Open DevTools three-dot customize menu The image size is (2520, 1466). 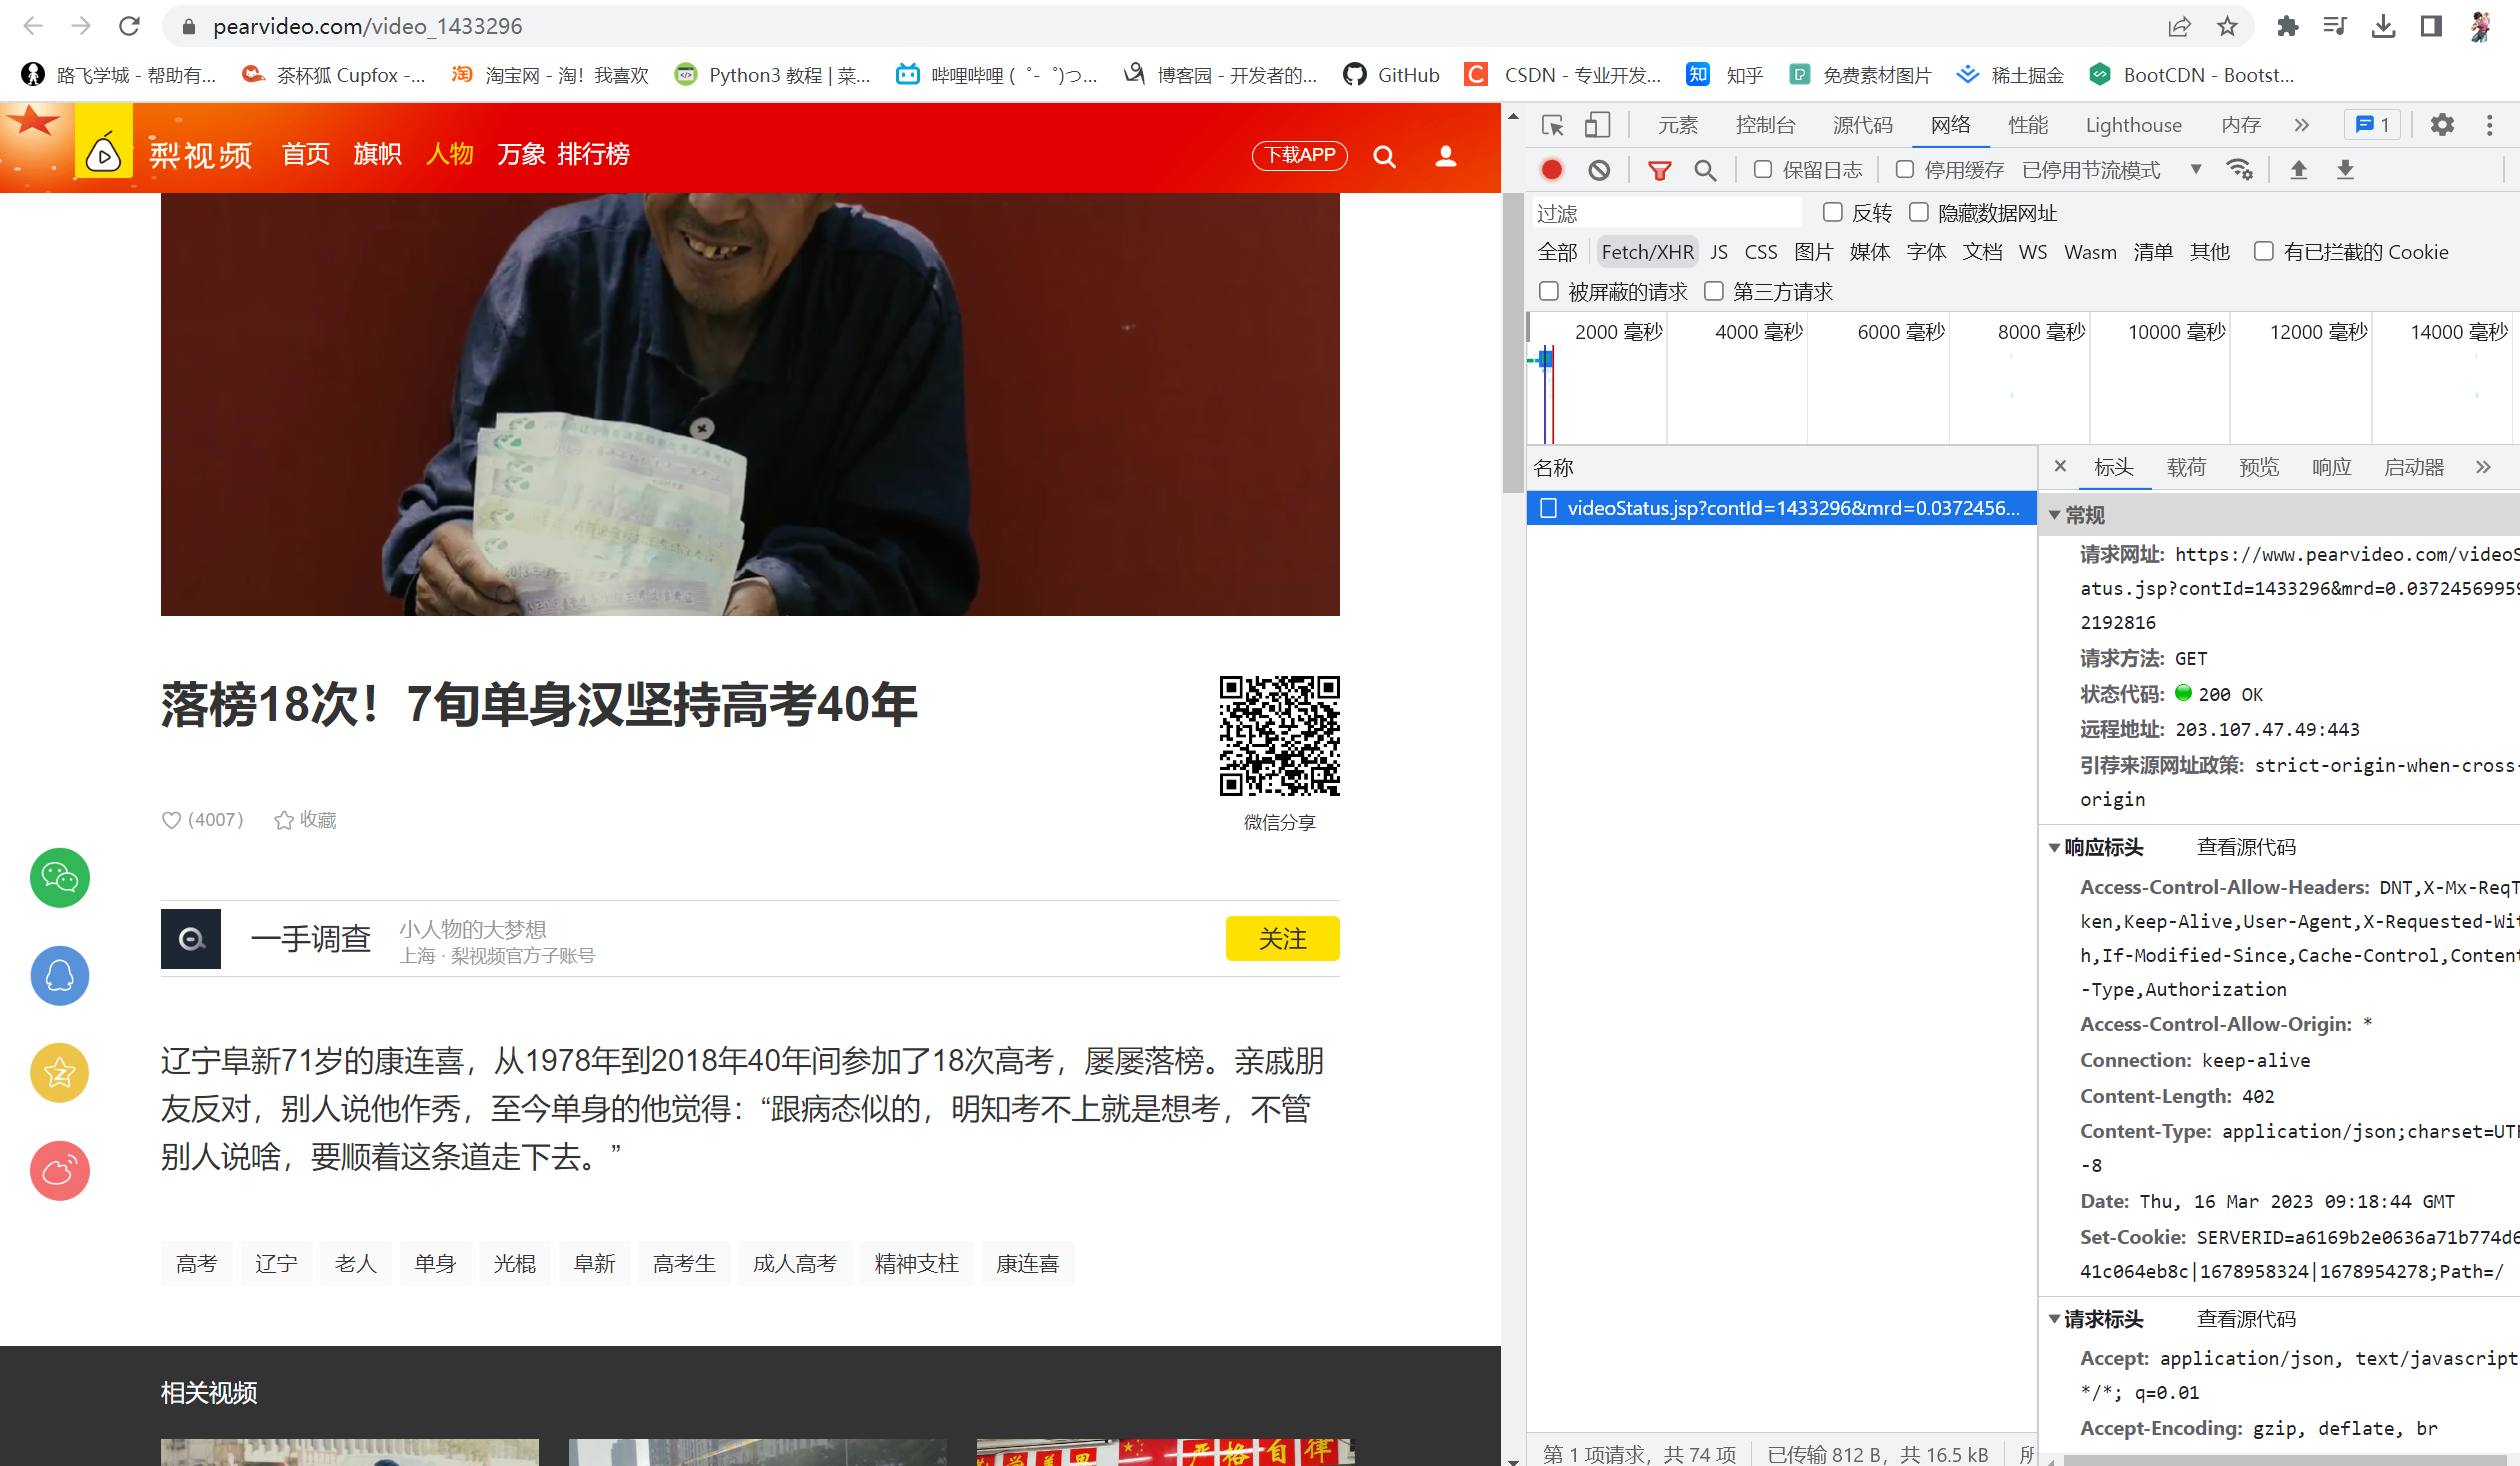(x=2490, y=125)
